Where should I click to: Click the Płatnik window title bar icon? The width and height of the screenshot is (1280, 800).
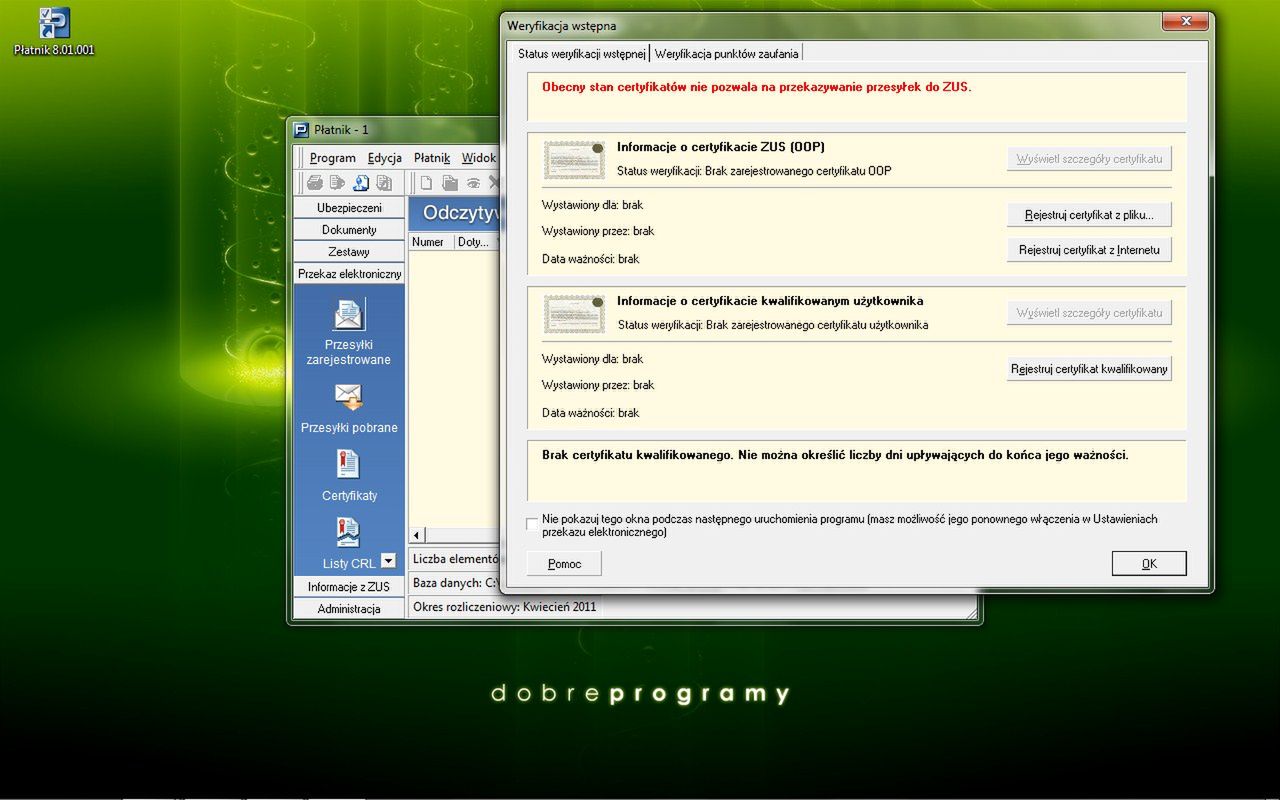(301, 130)
